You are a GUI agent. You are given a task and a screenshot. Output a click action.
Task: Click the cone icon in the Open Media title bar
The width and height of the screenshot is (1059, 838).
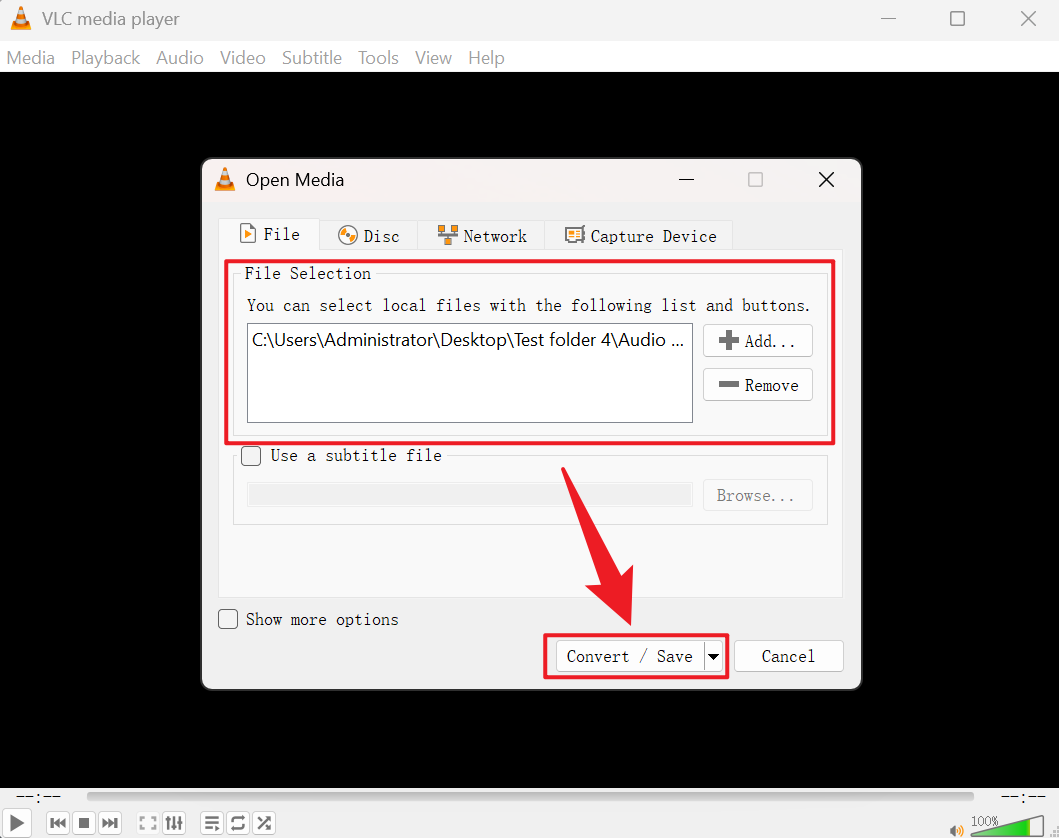point(225,180)
